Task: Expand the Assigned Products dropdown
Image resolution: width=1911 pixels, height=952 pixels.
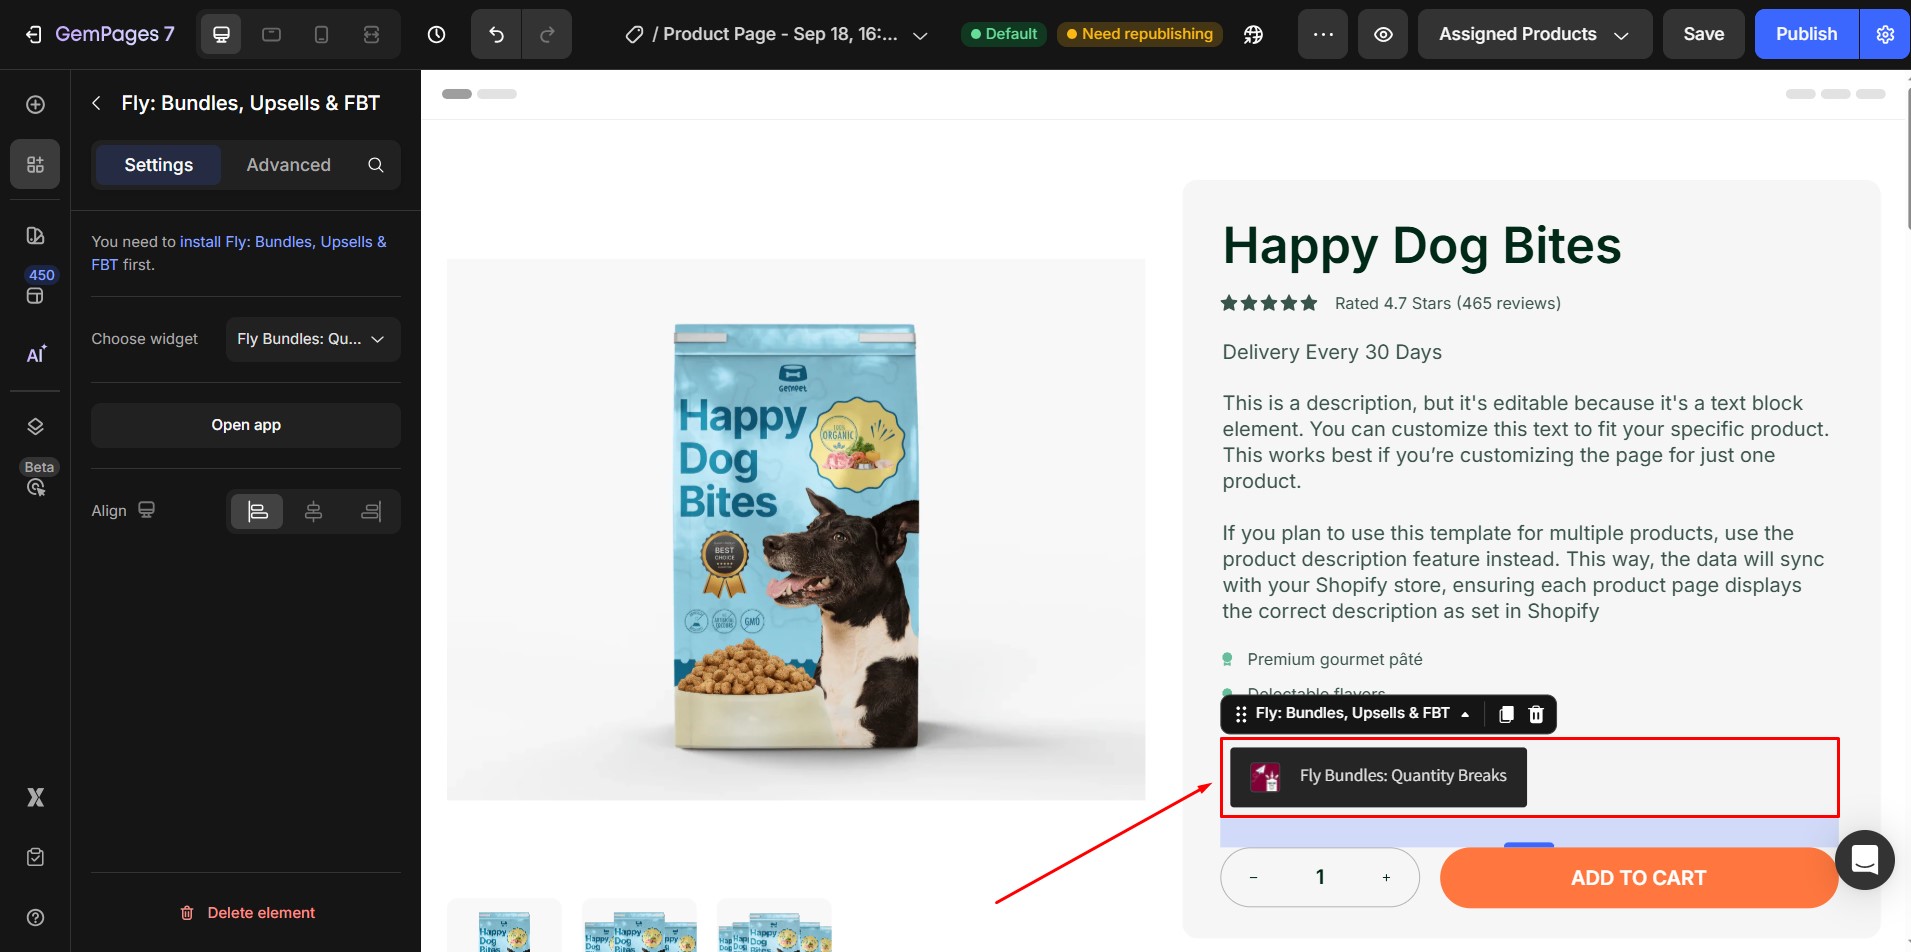Action: 1534,35
